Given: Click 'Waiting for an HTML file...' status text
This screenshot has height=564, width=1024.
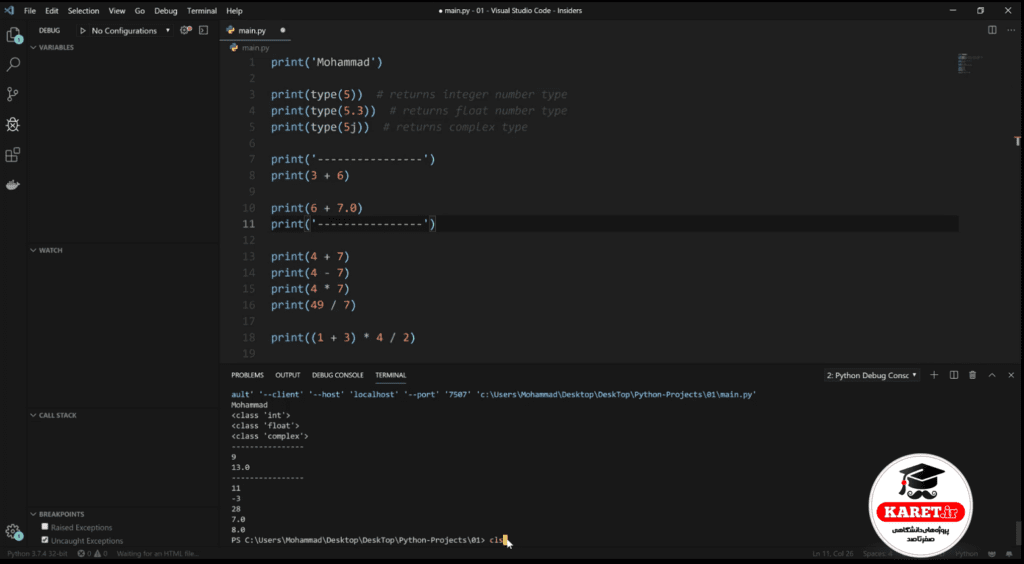Looking at the screenshot, I should [x=157, y=554].
